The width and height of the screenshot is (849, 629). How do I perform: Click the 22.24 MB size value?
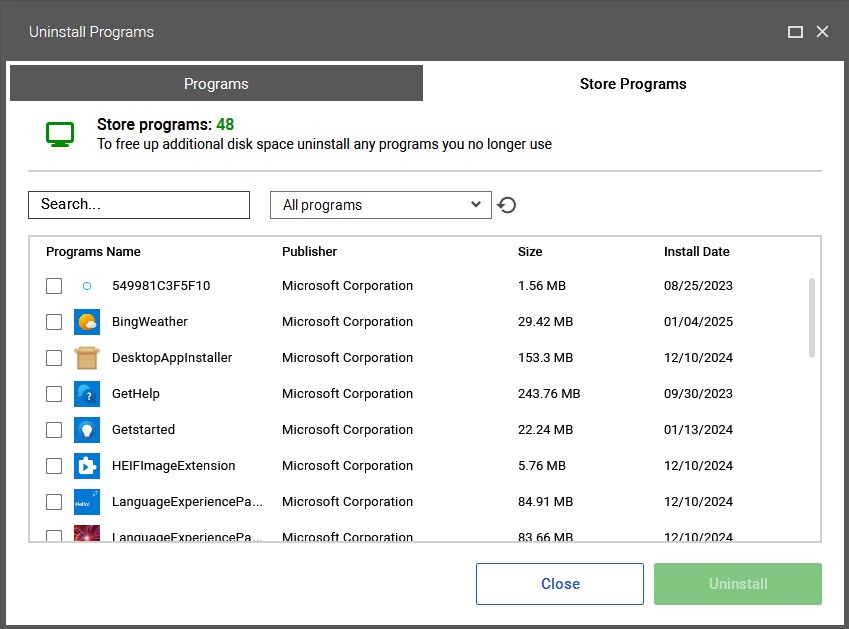(545, 430)
